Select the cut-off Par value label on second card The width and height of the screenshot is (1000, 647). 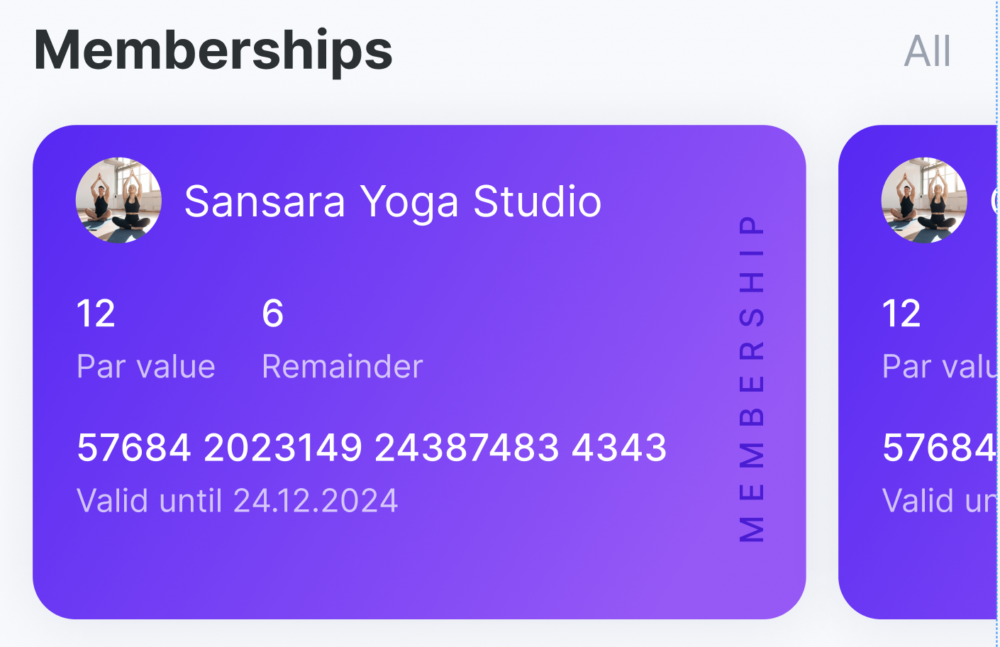(939, 367)
